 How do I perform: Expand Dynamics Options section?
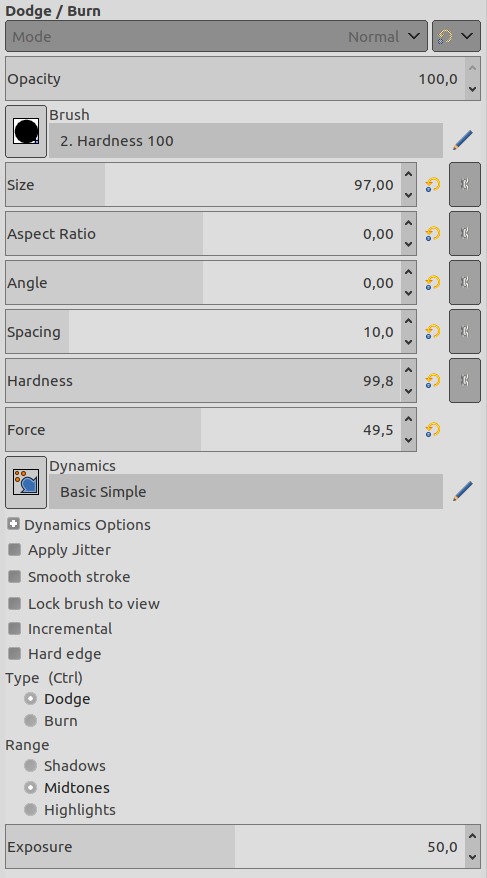pyautogui.click(x=14, y=525)
